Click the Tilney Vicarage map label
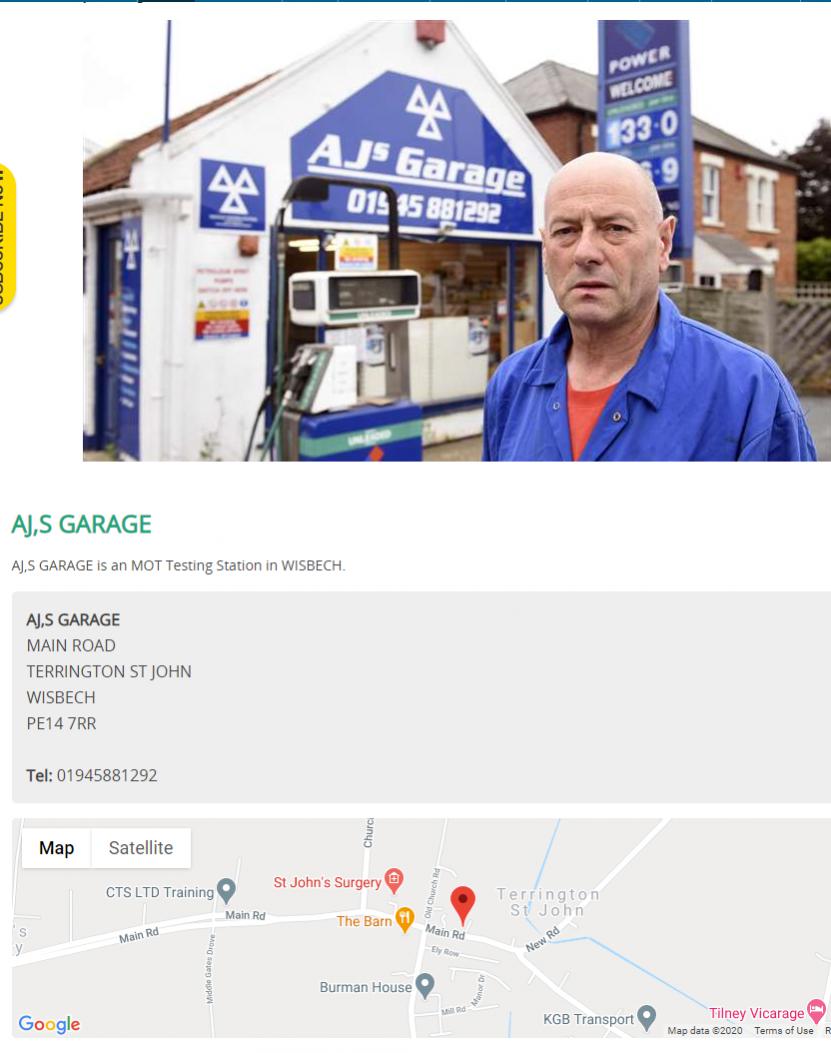 pos(756,1013)
